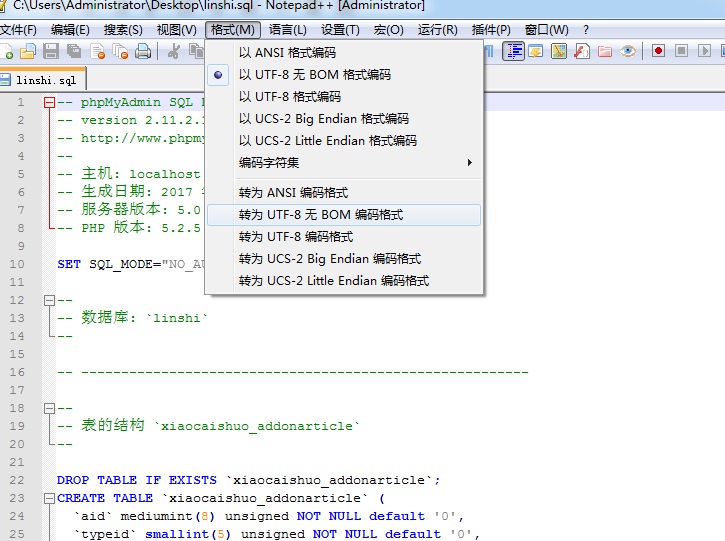Switch to the linshi.sql tab
The width and height of the screenshot is (725, 541).
pos(44,80)
